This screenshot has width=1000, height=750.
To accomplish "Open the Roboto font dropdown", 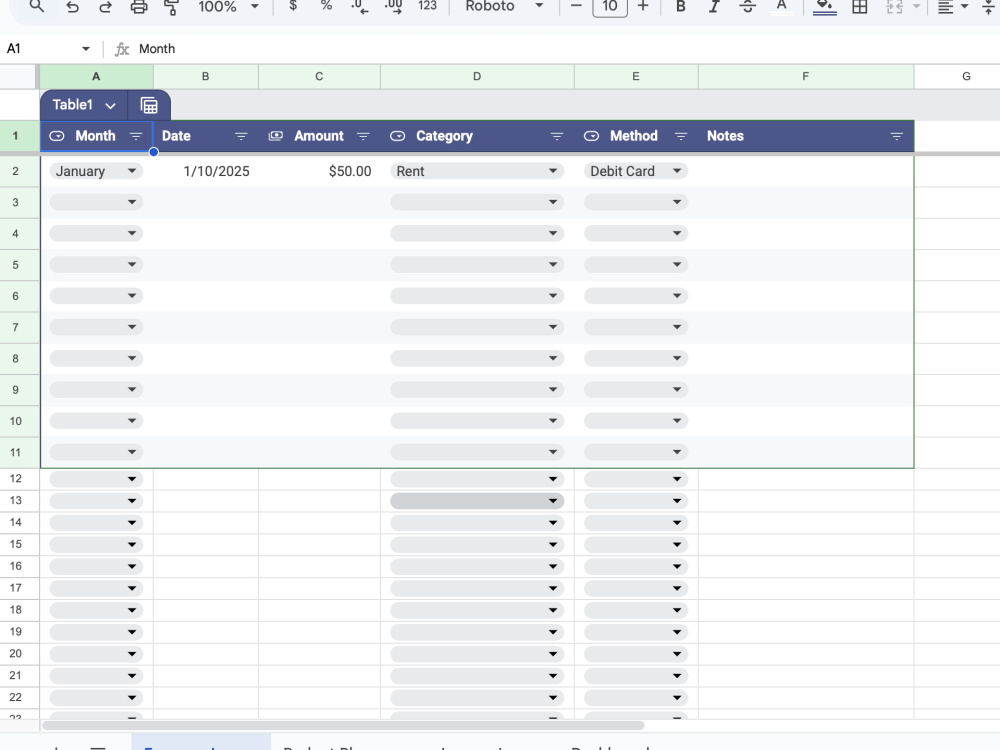I will tap(504, 6).
